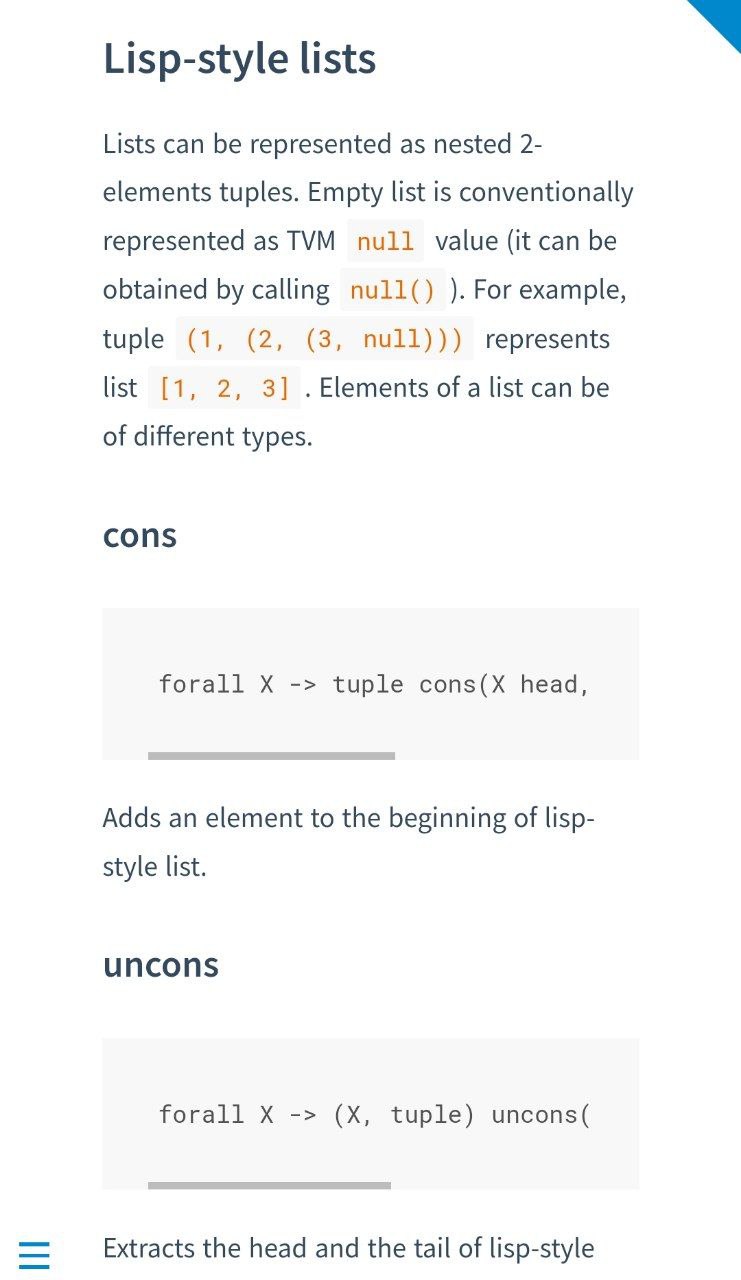Viewport: 741px width, 1280px height.
Task: Click the word "represents" after the tuple example
Action: click(547, 339)
